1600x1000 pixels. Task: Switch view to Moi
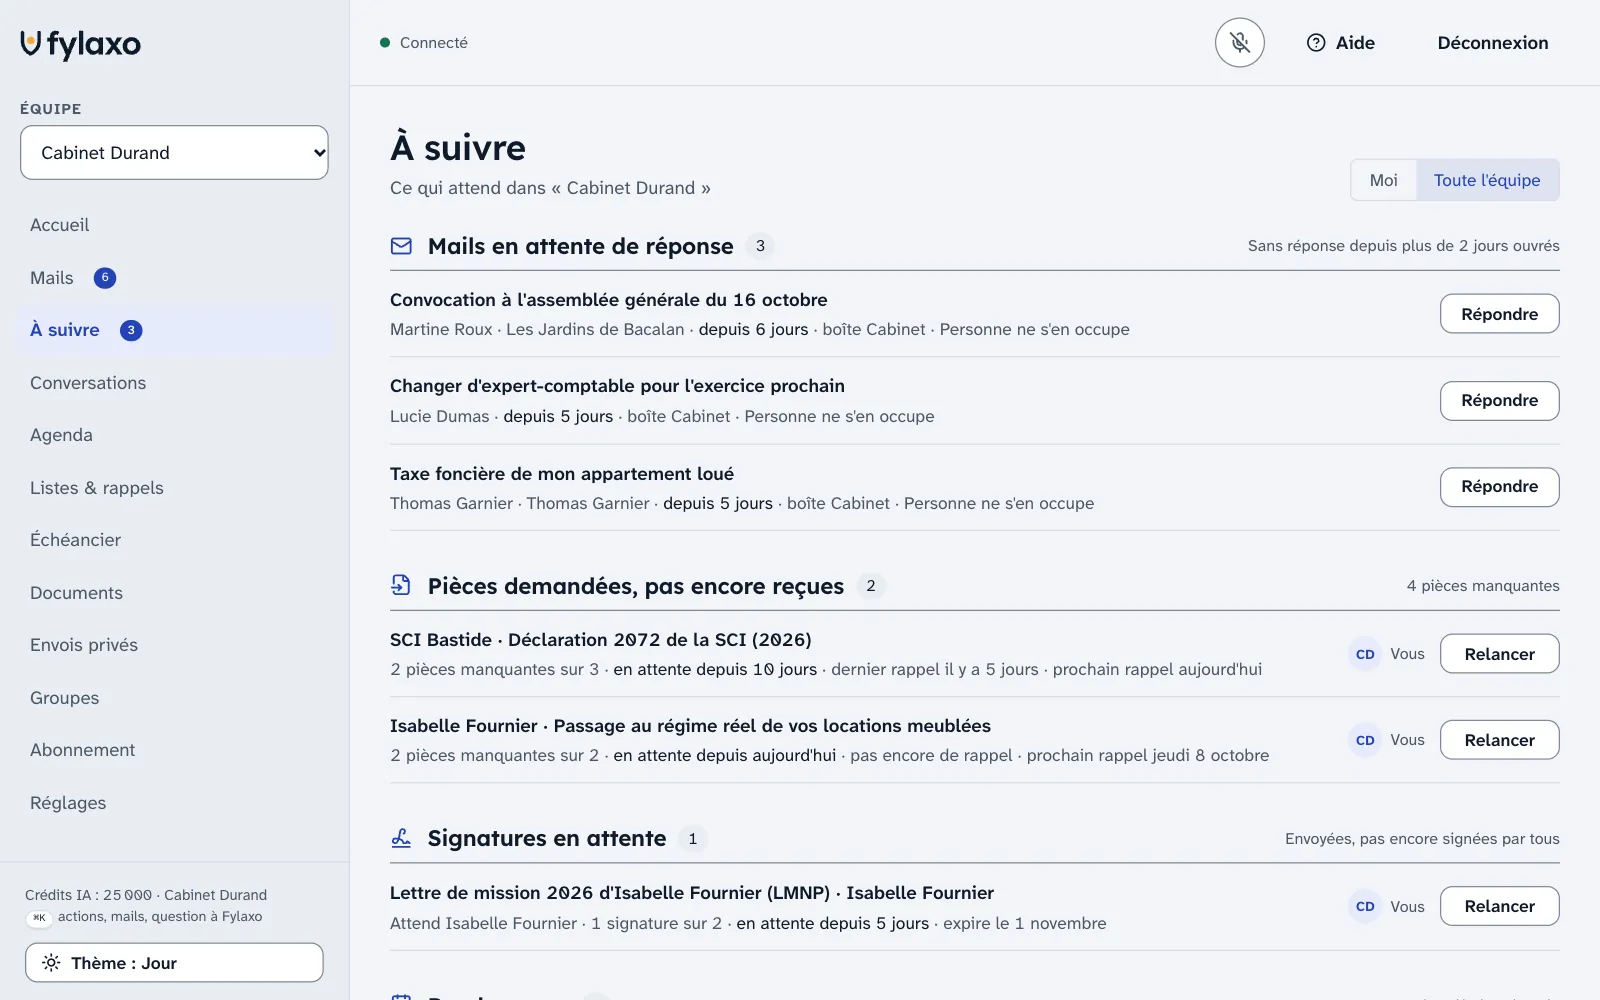coord(1384,180)
